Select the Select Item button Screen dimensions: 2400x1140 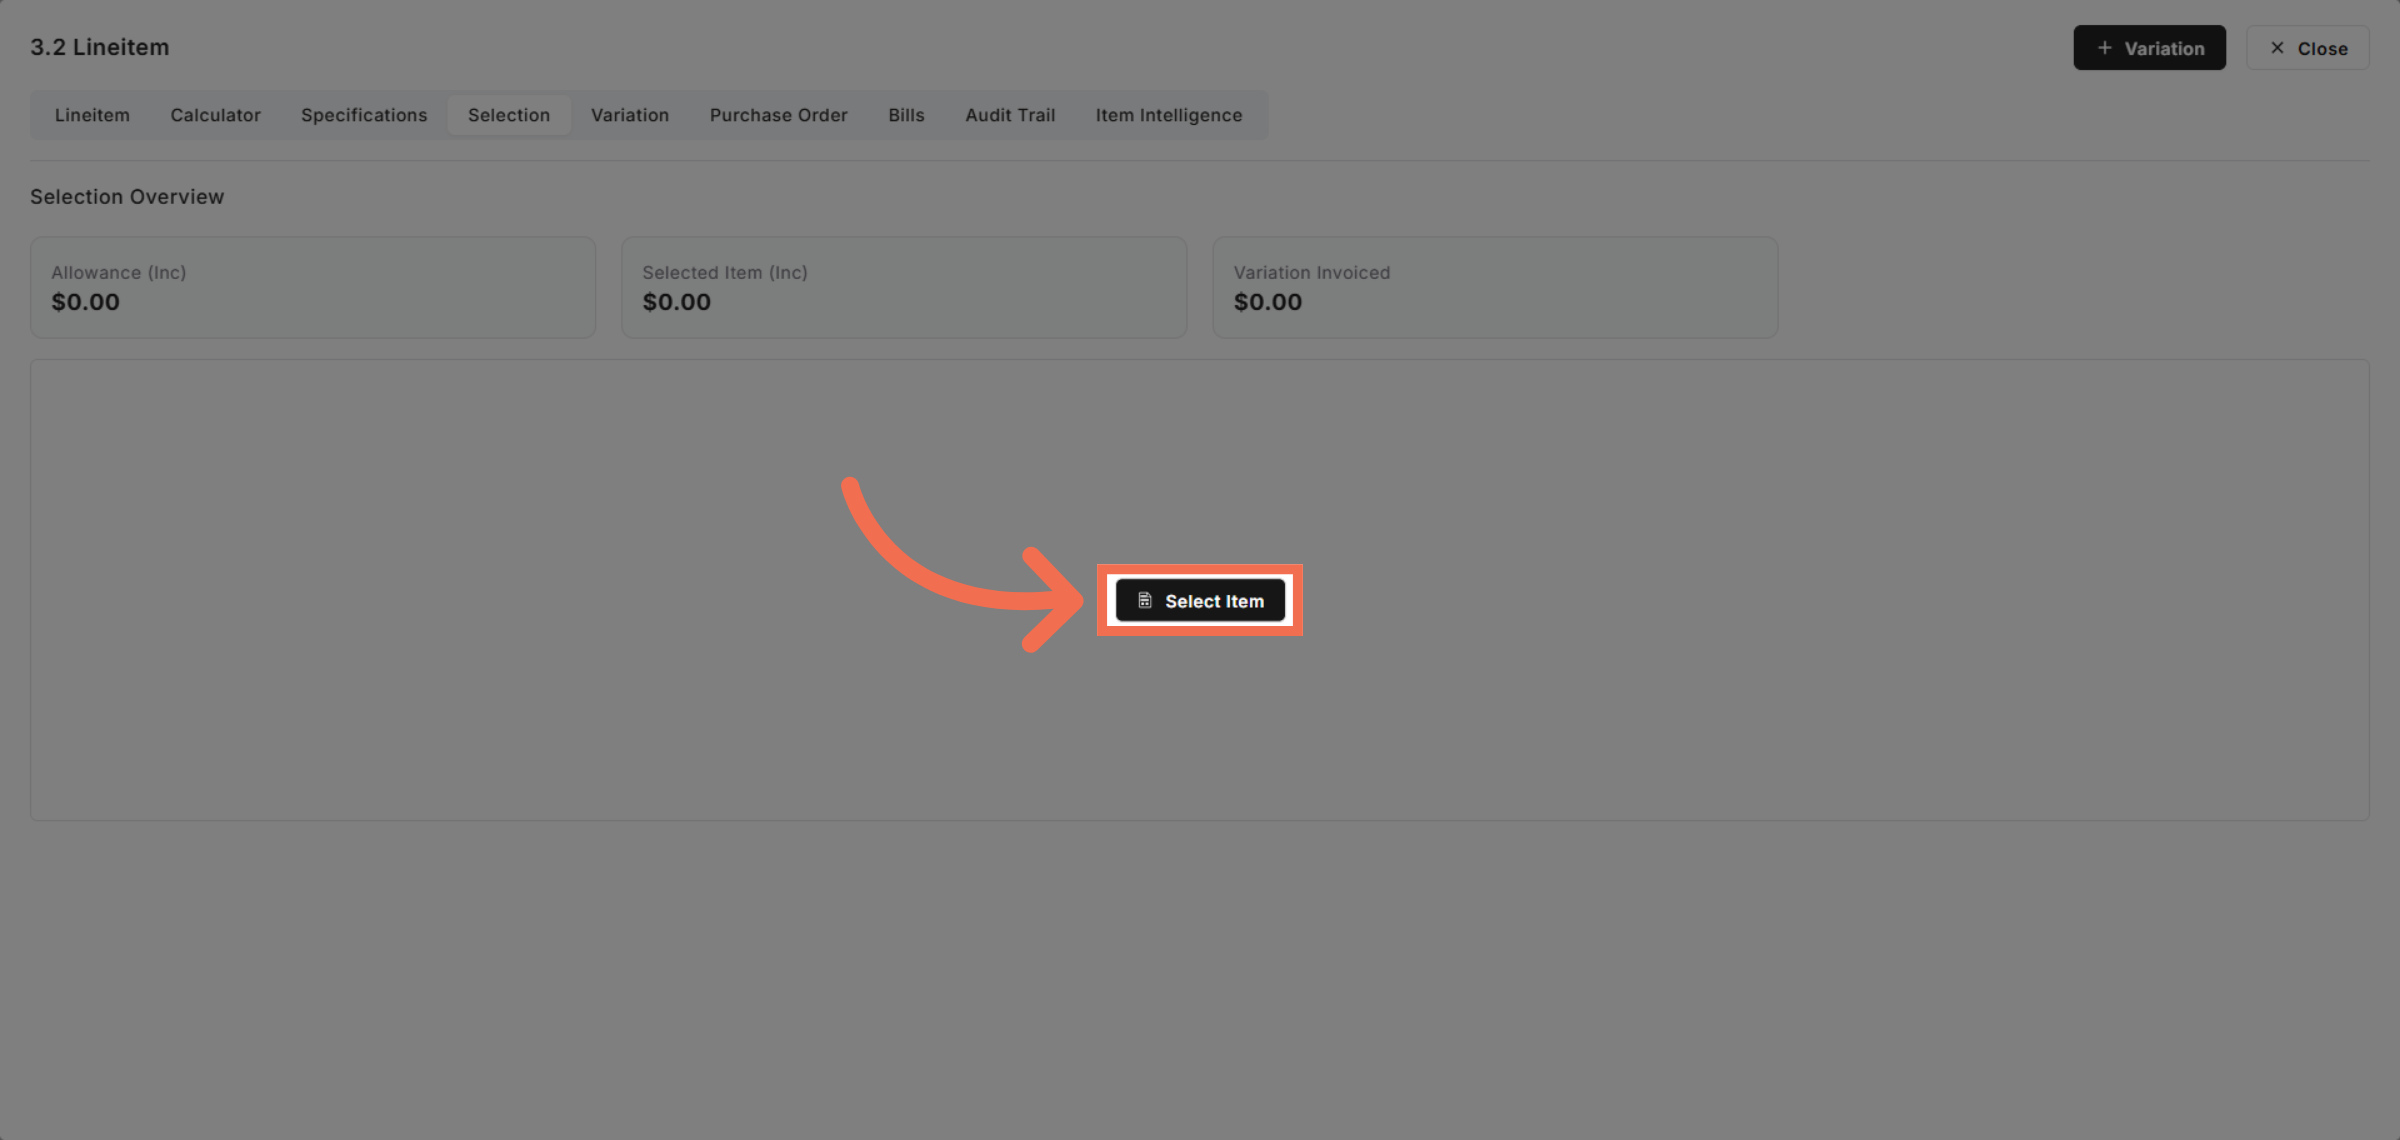click(1200, 600)
